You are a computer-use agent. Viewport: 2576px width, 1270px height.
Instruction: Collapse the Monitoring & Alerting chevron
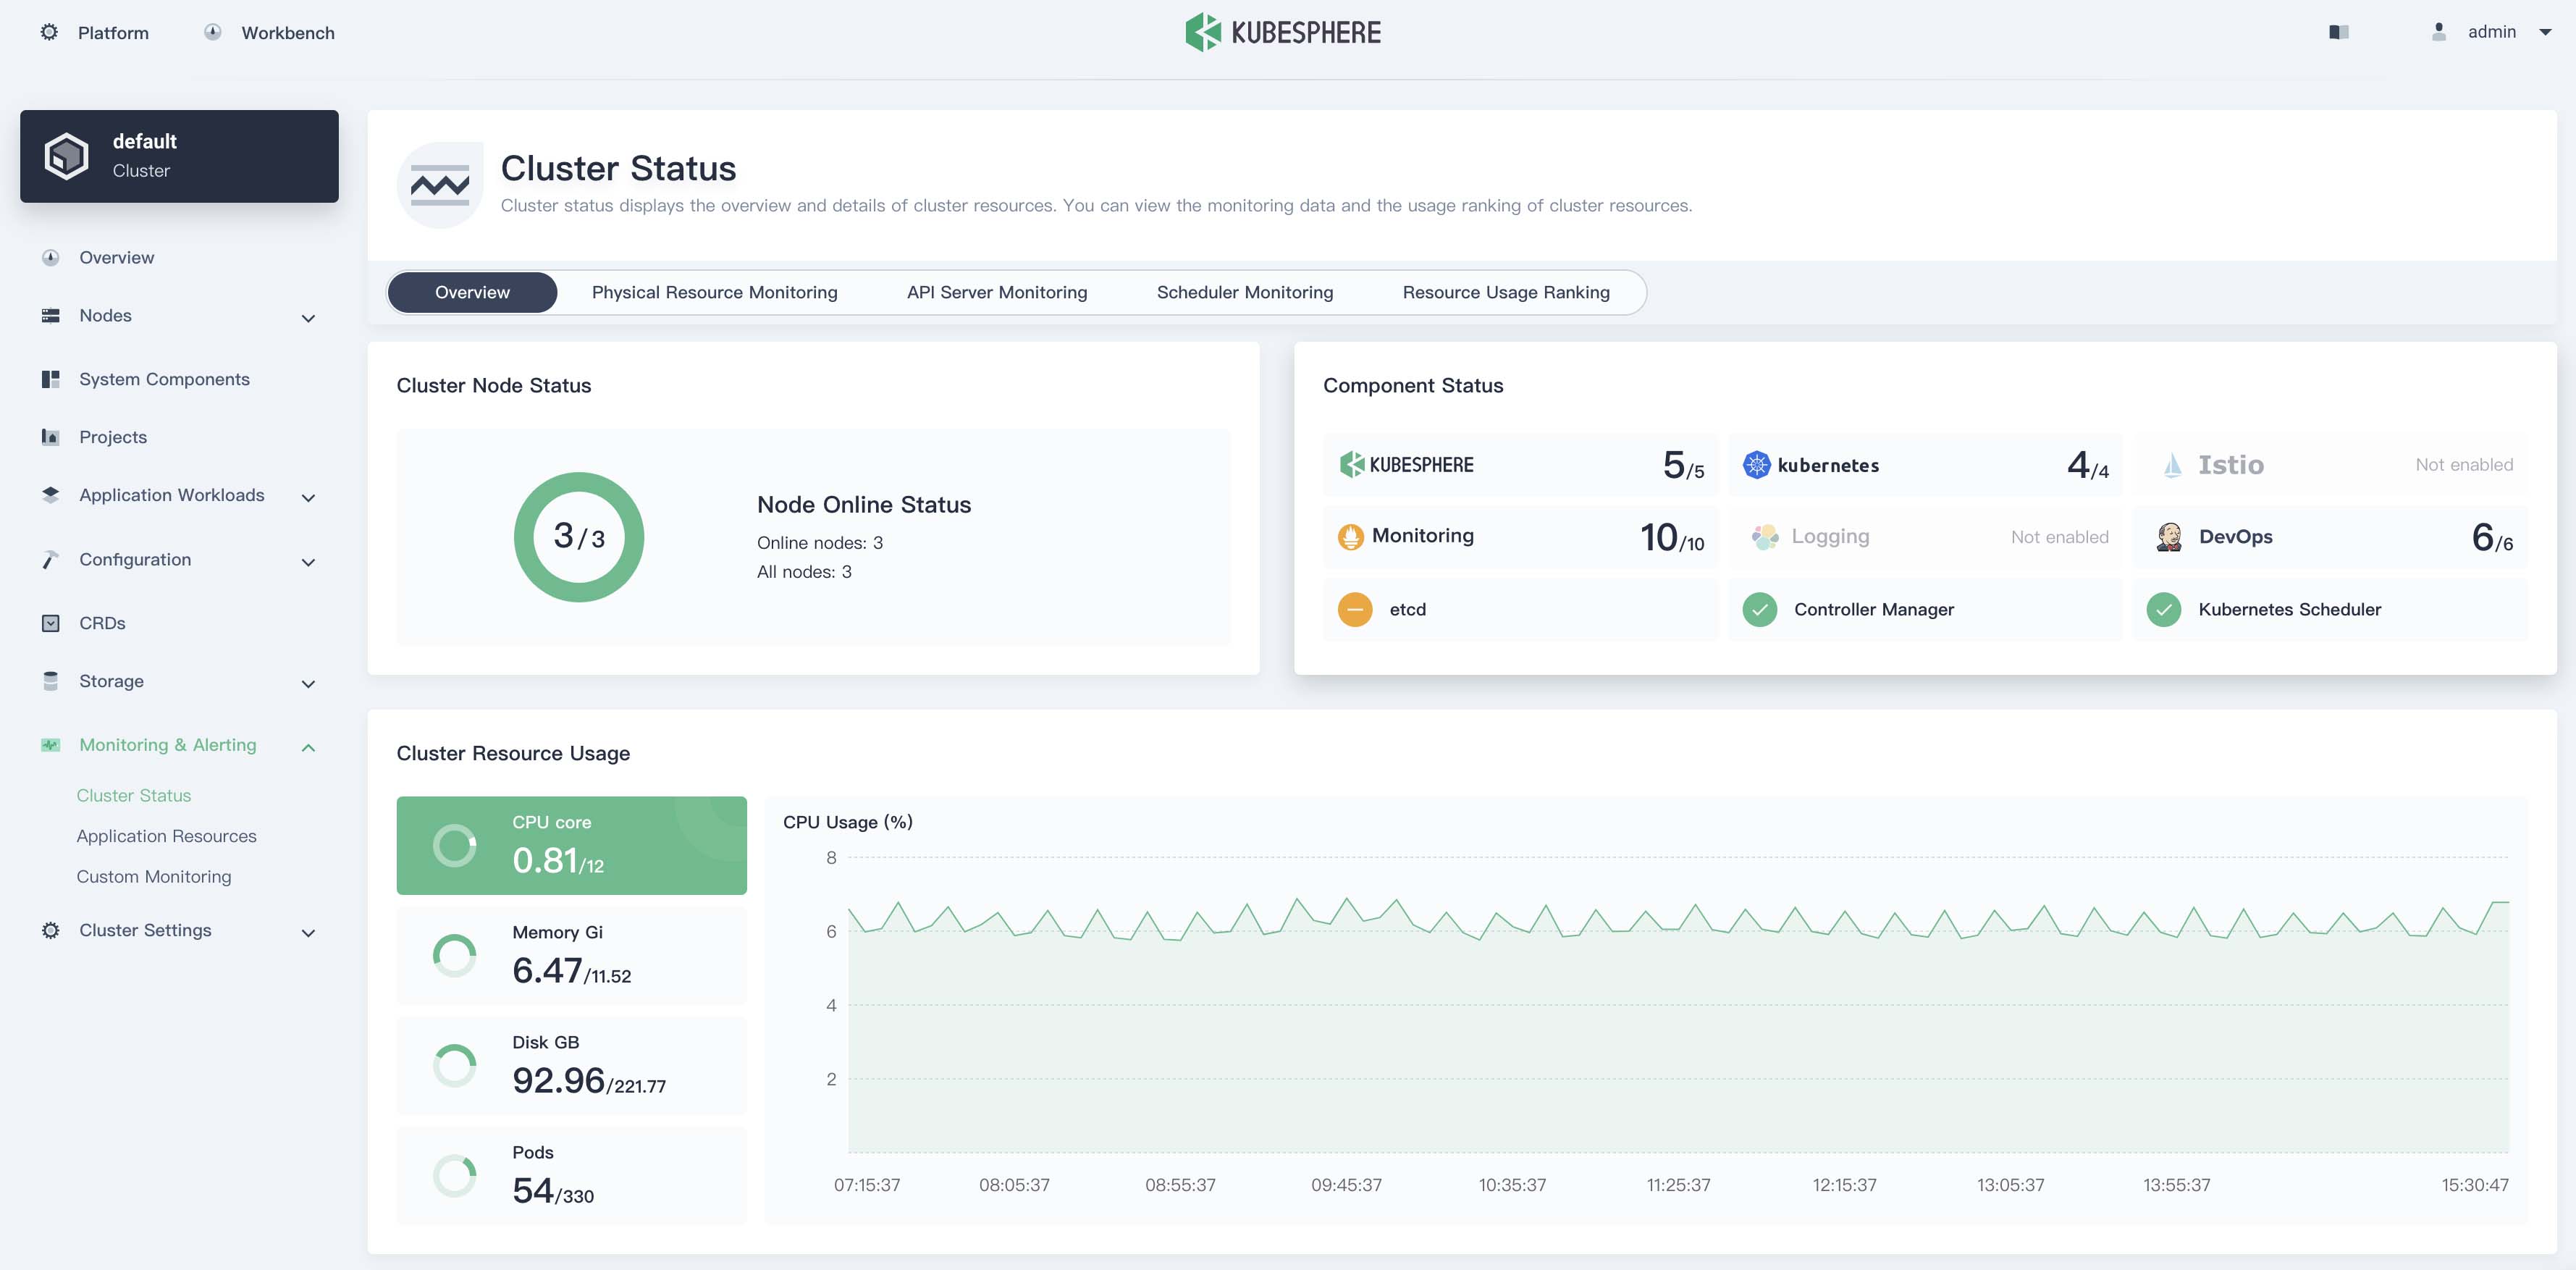click(309, 748)
